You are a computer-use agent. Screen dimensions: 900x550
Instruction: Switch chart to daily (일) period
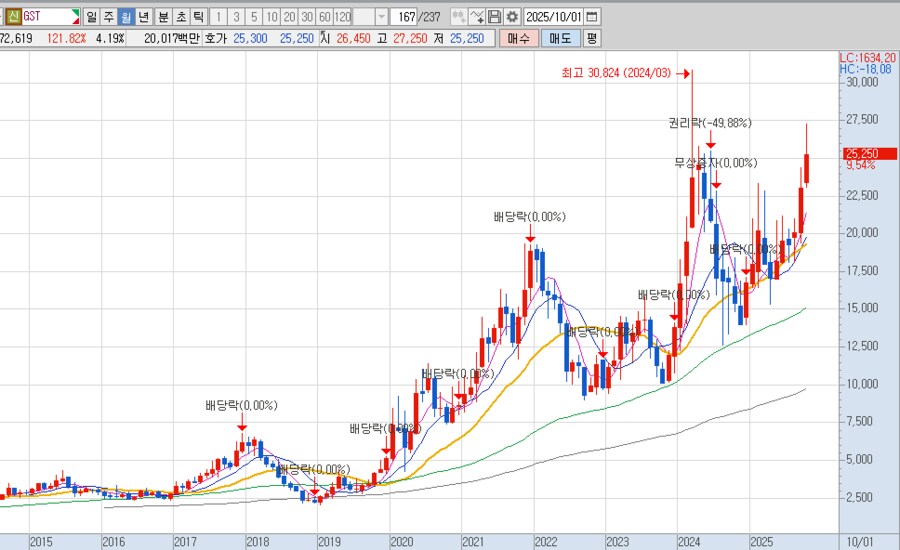92,17
